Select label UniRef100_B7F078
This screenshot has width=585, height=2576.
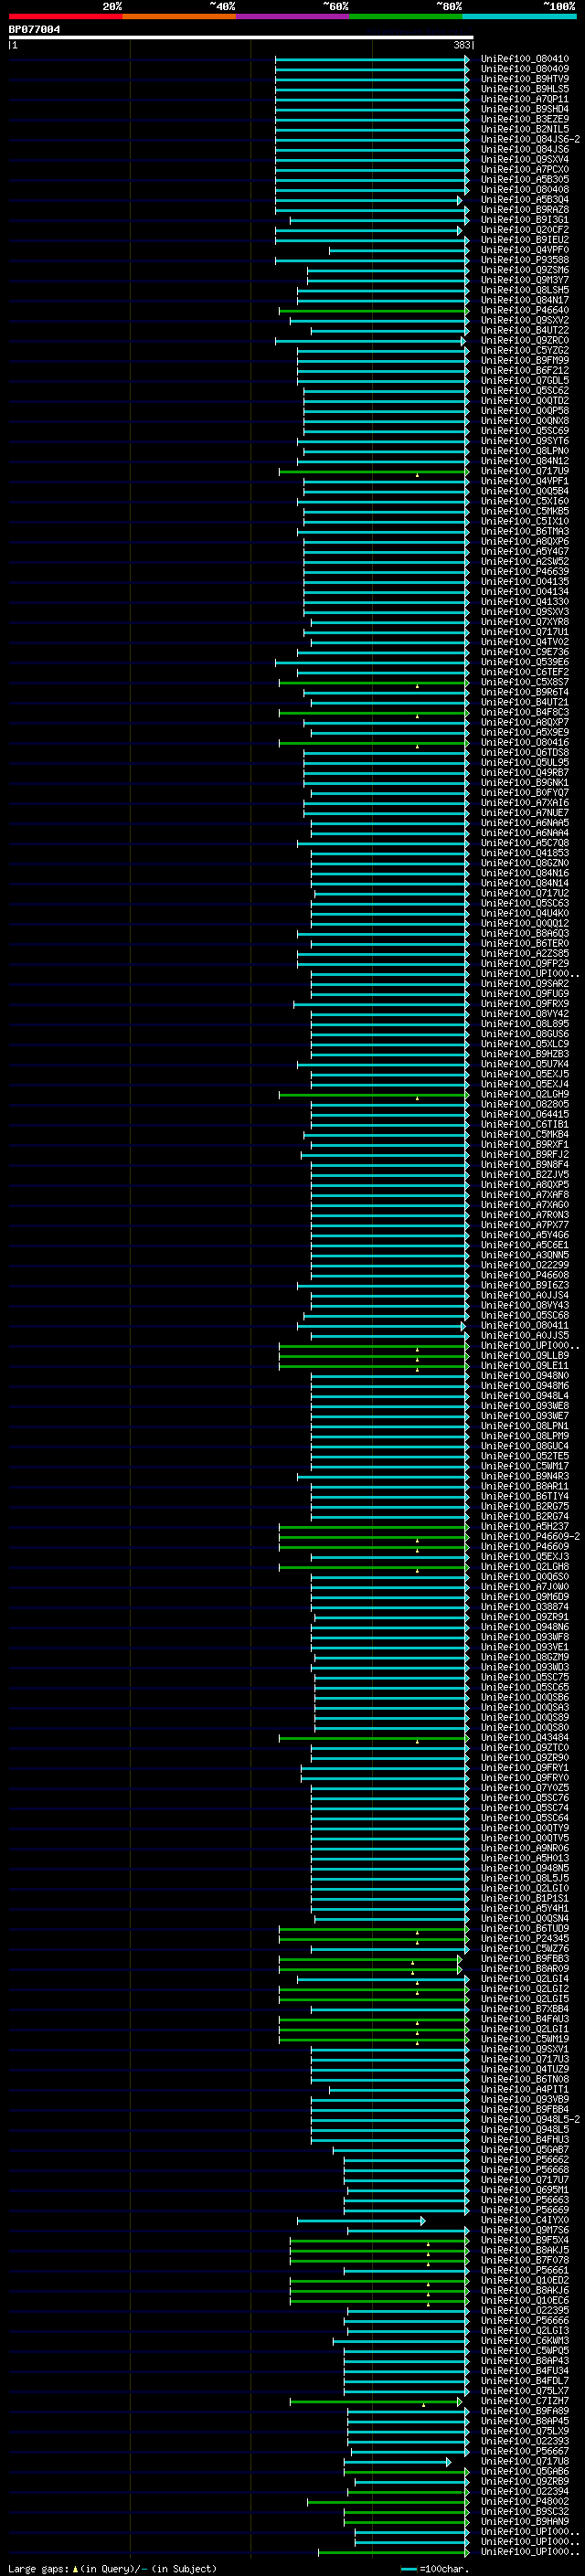pos(525,2261)
